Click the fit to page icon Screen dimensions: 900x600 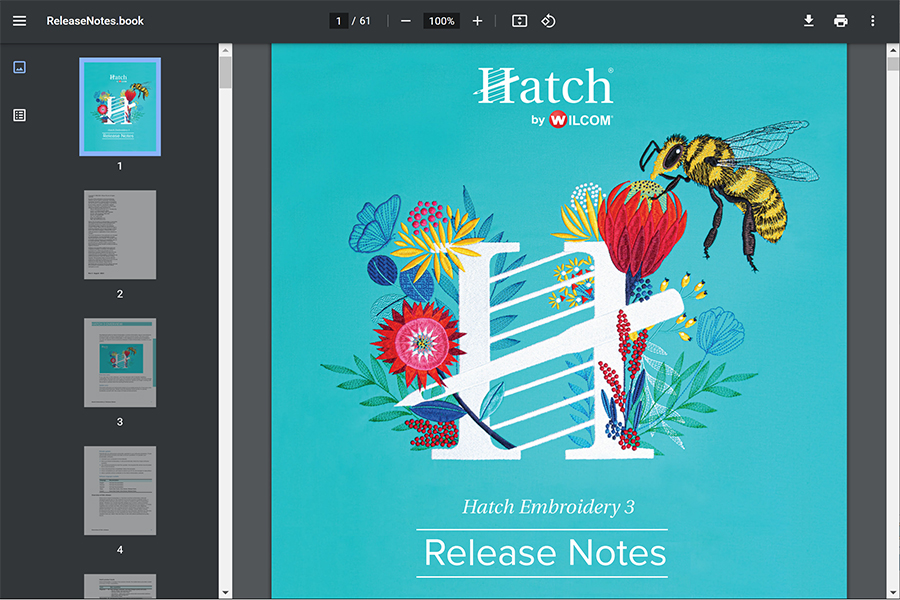pyautogui.click(x=519, y=21)
